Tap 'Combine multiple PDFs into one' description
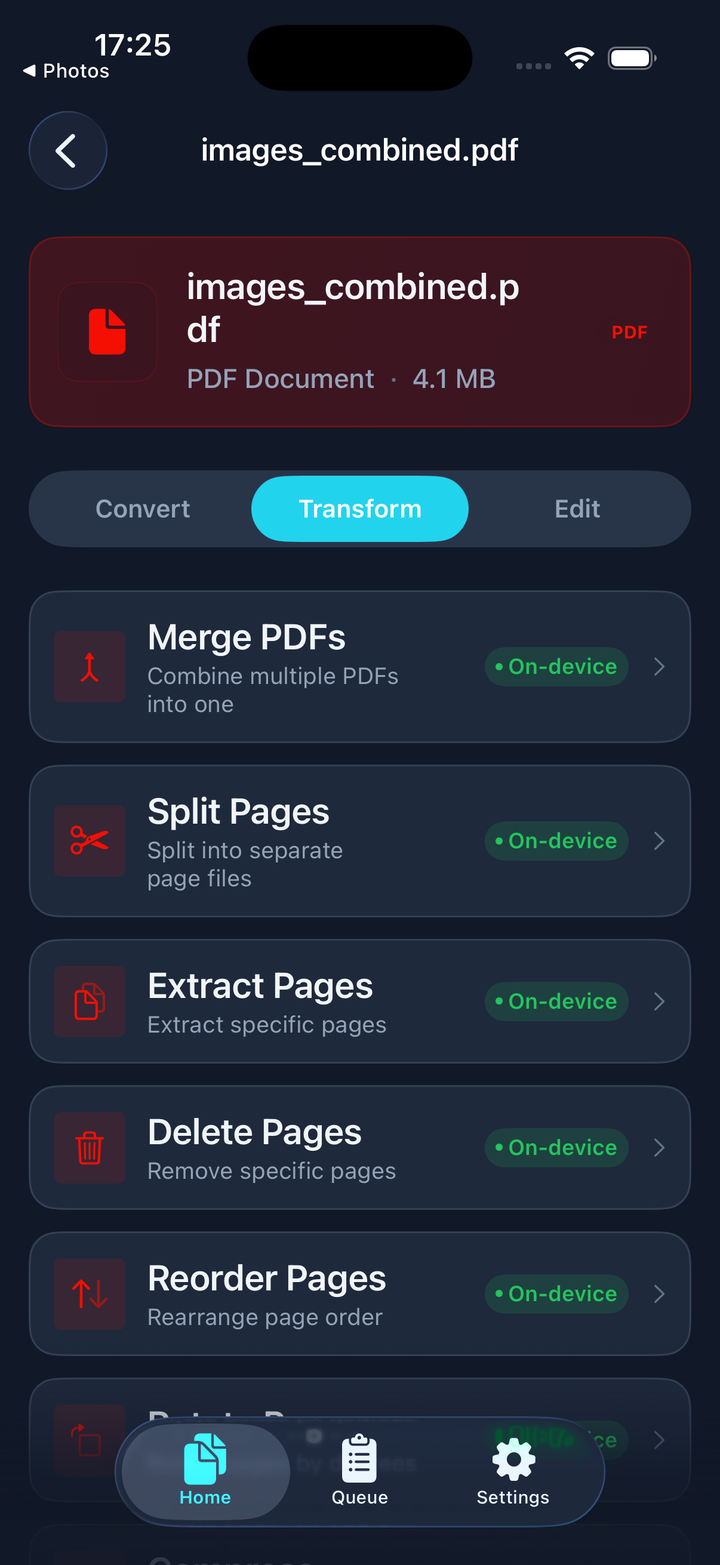Image resolution: width=720 pixels, height=1565 pixels. (x=273, y=690)
